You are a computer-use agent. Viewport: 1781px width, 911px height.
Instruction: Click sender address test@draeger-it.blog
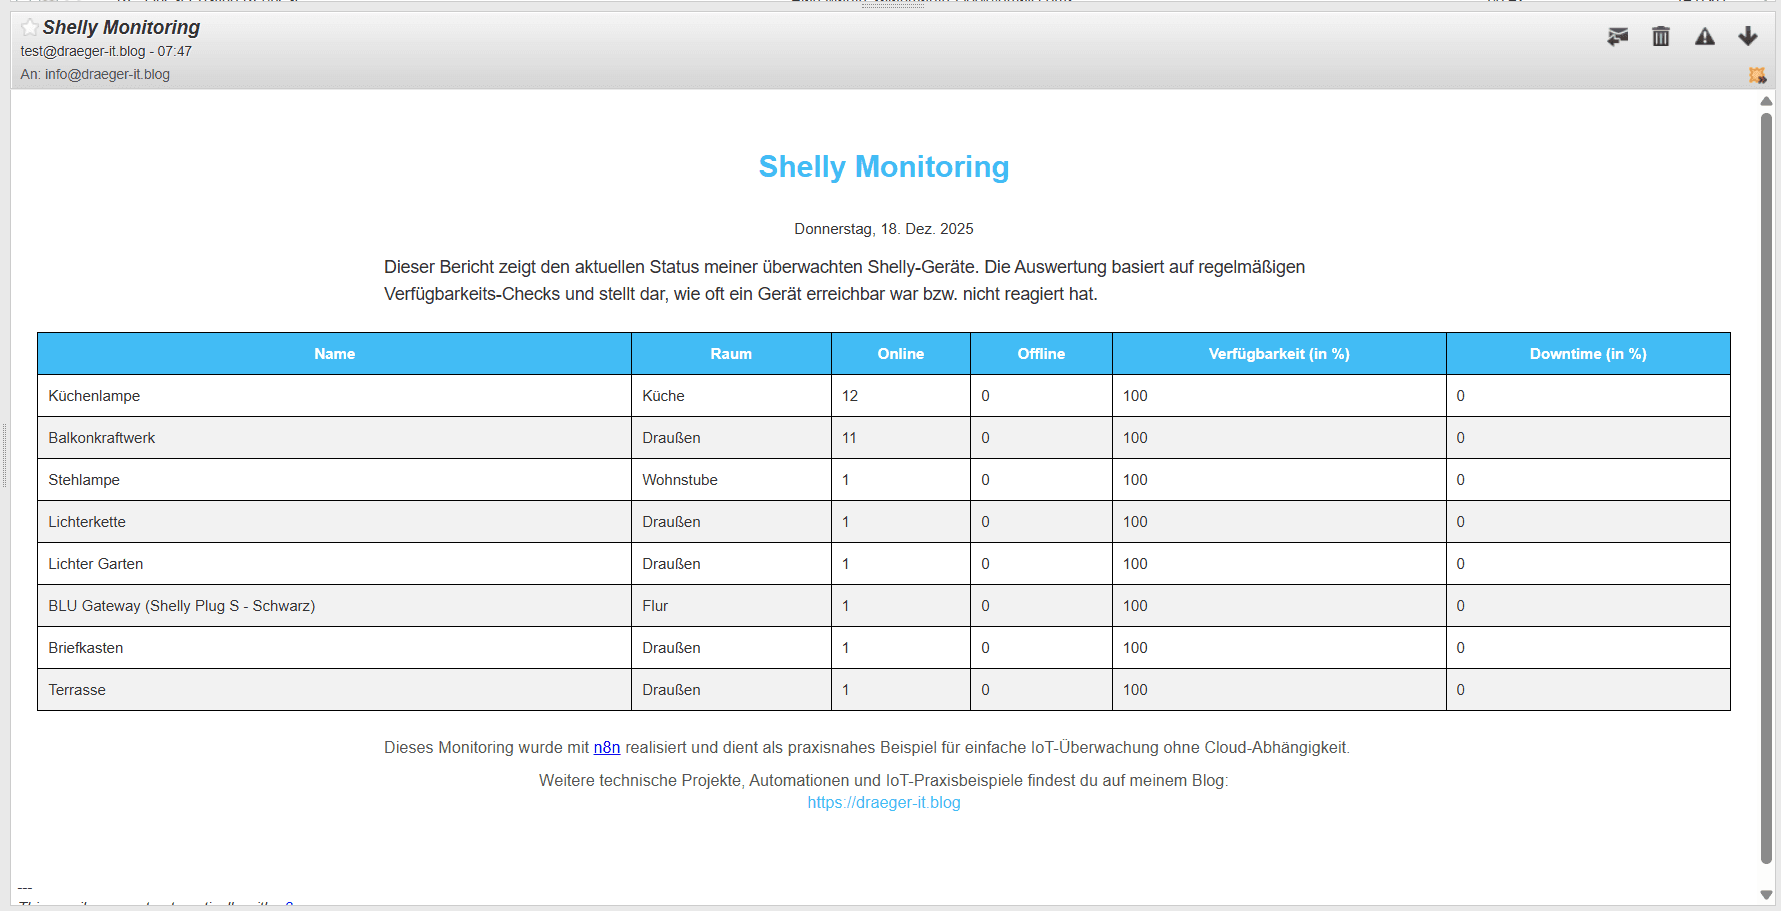pos(83,51)
